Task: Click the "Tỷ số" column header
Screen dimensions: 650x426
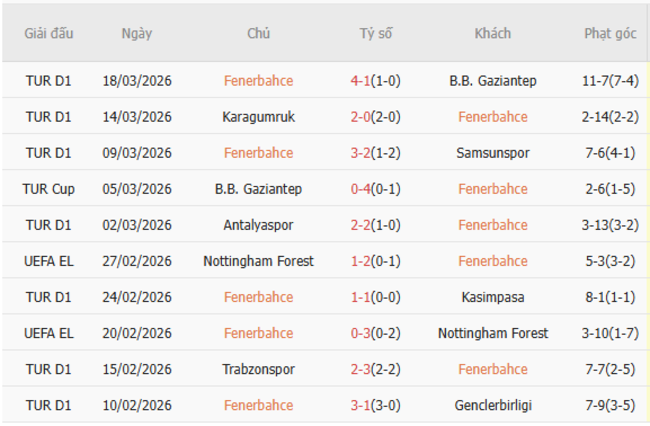Action: click(x=376, y=33)
